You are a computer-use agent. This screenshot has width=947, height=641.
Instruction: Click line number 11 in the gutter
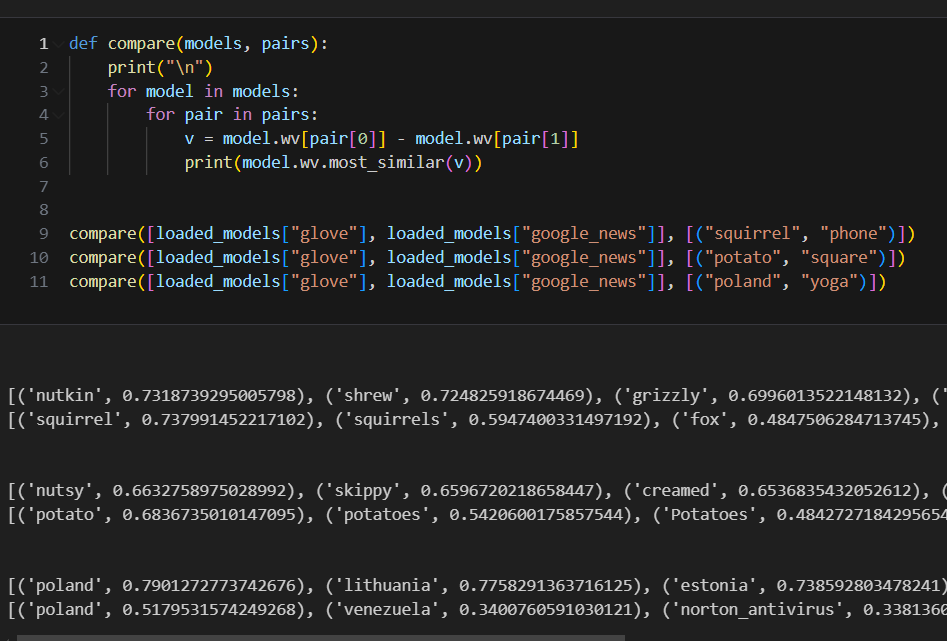tap(41, 282)
